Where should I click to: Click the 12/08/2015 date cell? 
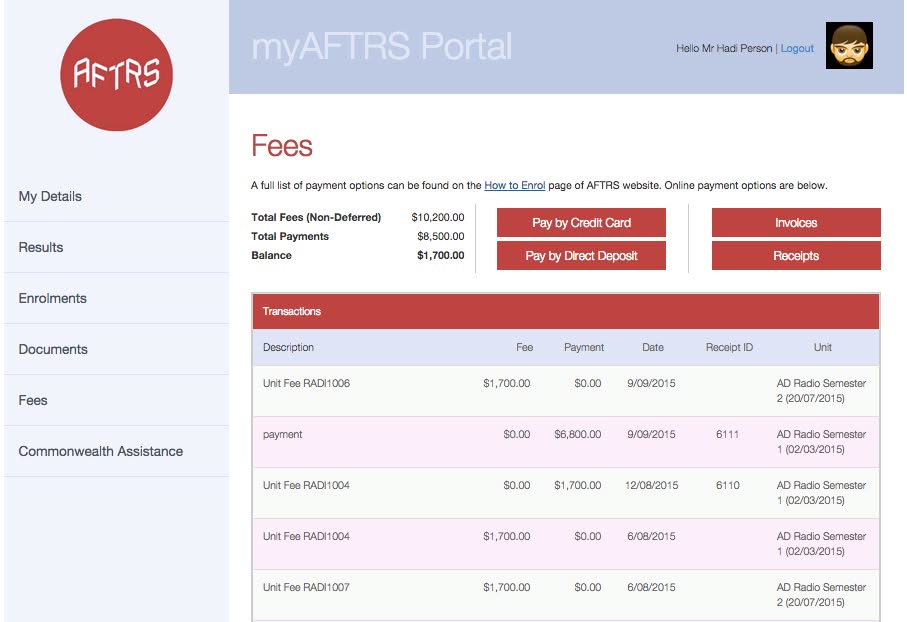(651, 485)
